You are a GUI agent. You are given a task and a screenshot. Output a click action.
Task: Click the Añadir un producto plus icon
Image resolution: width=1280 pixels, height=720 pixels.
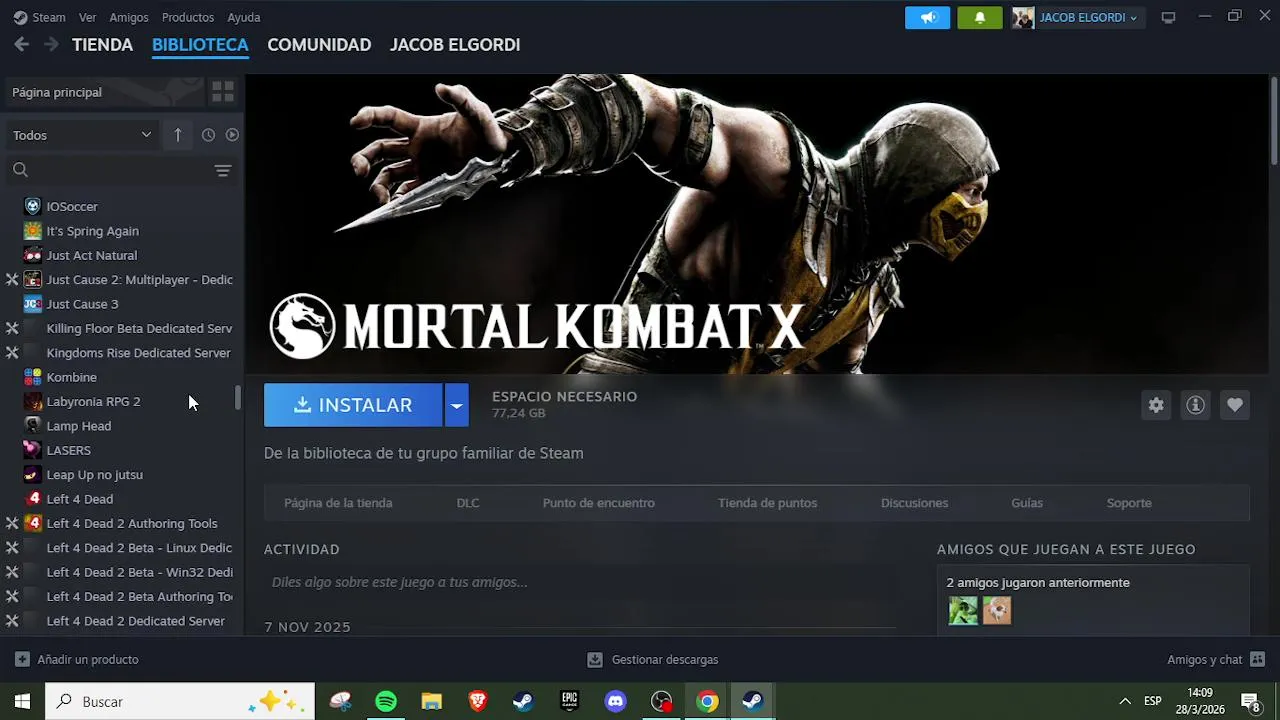pos(22,660)
